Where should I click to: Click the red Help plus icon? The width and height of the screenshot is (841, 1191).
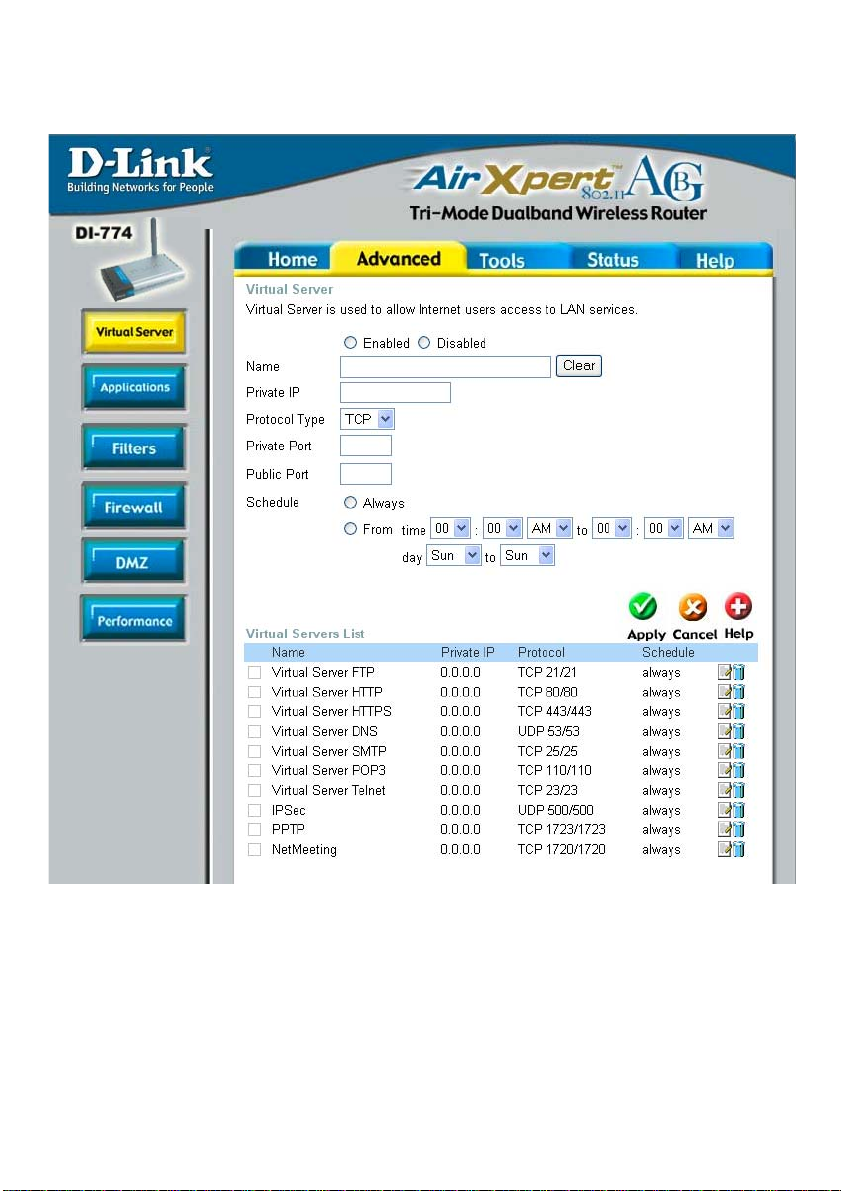point(738,606)
